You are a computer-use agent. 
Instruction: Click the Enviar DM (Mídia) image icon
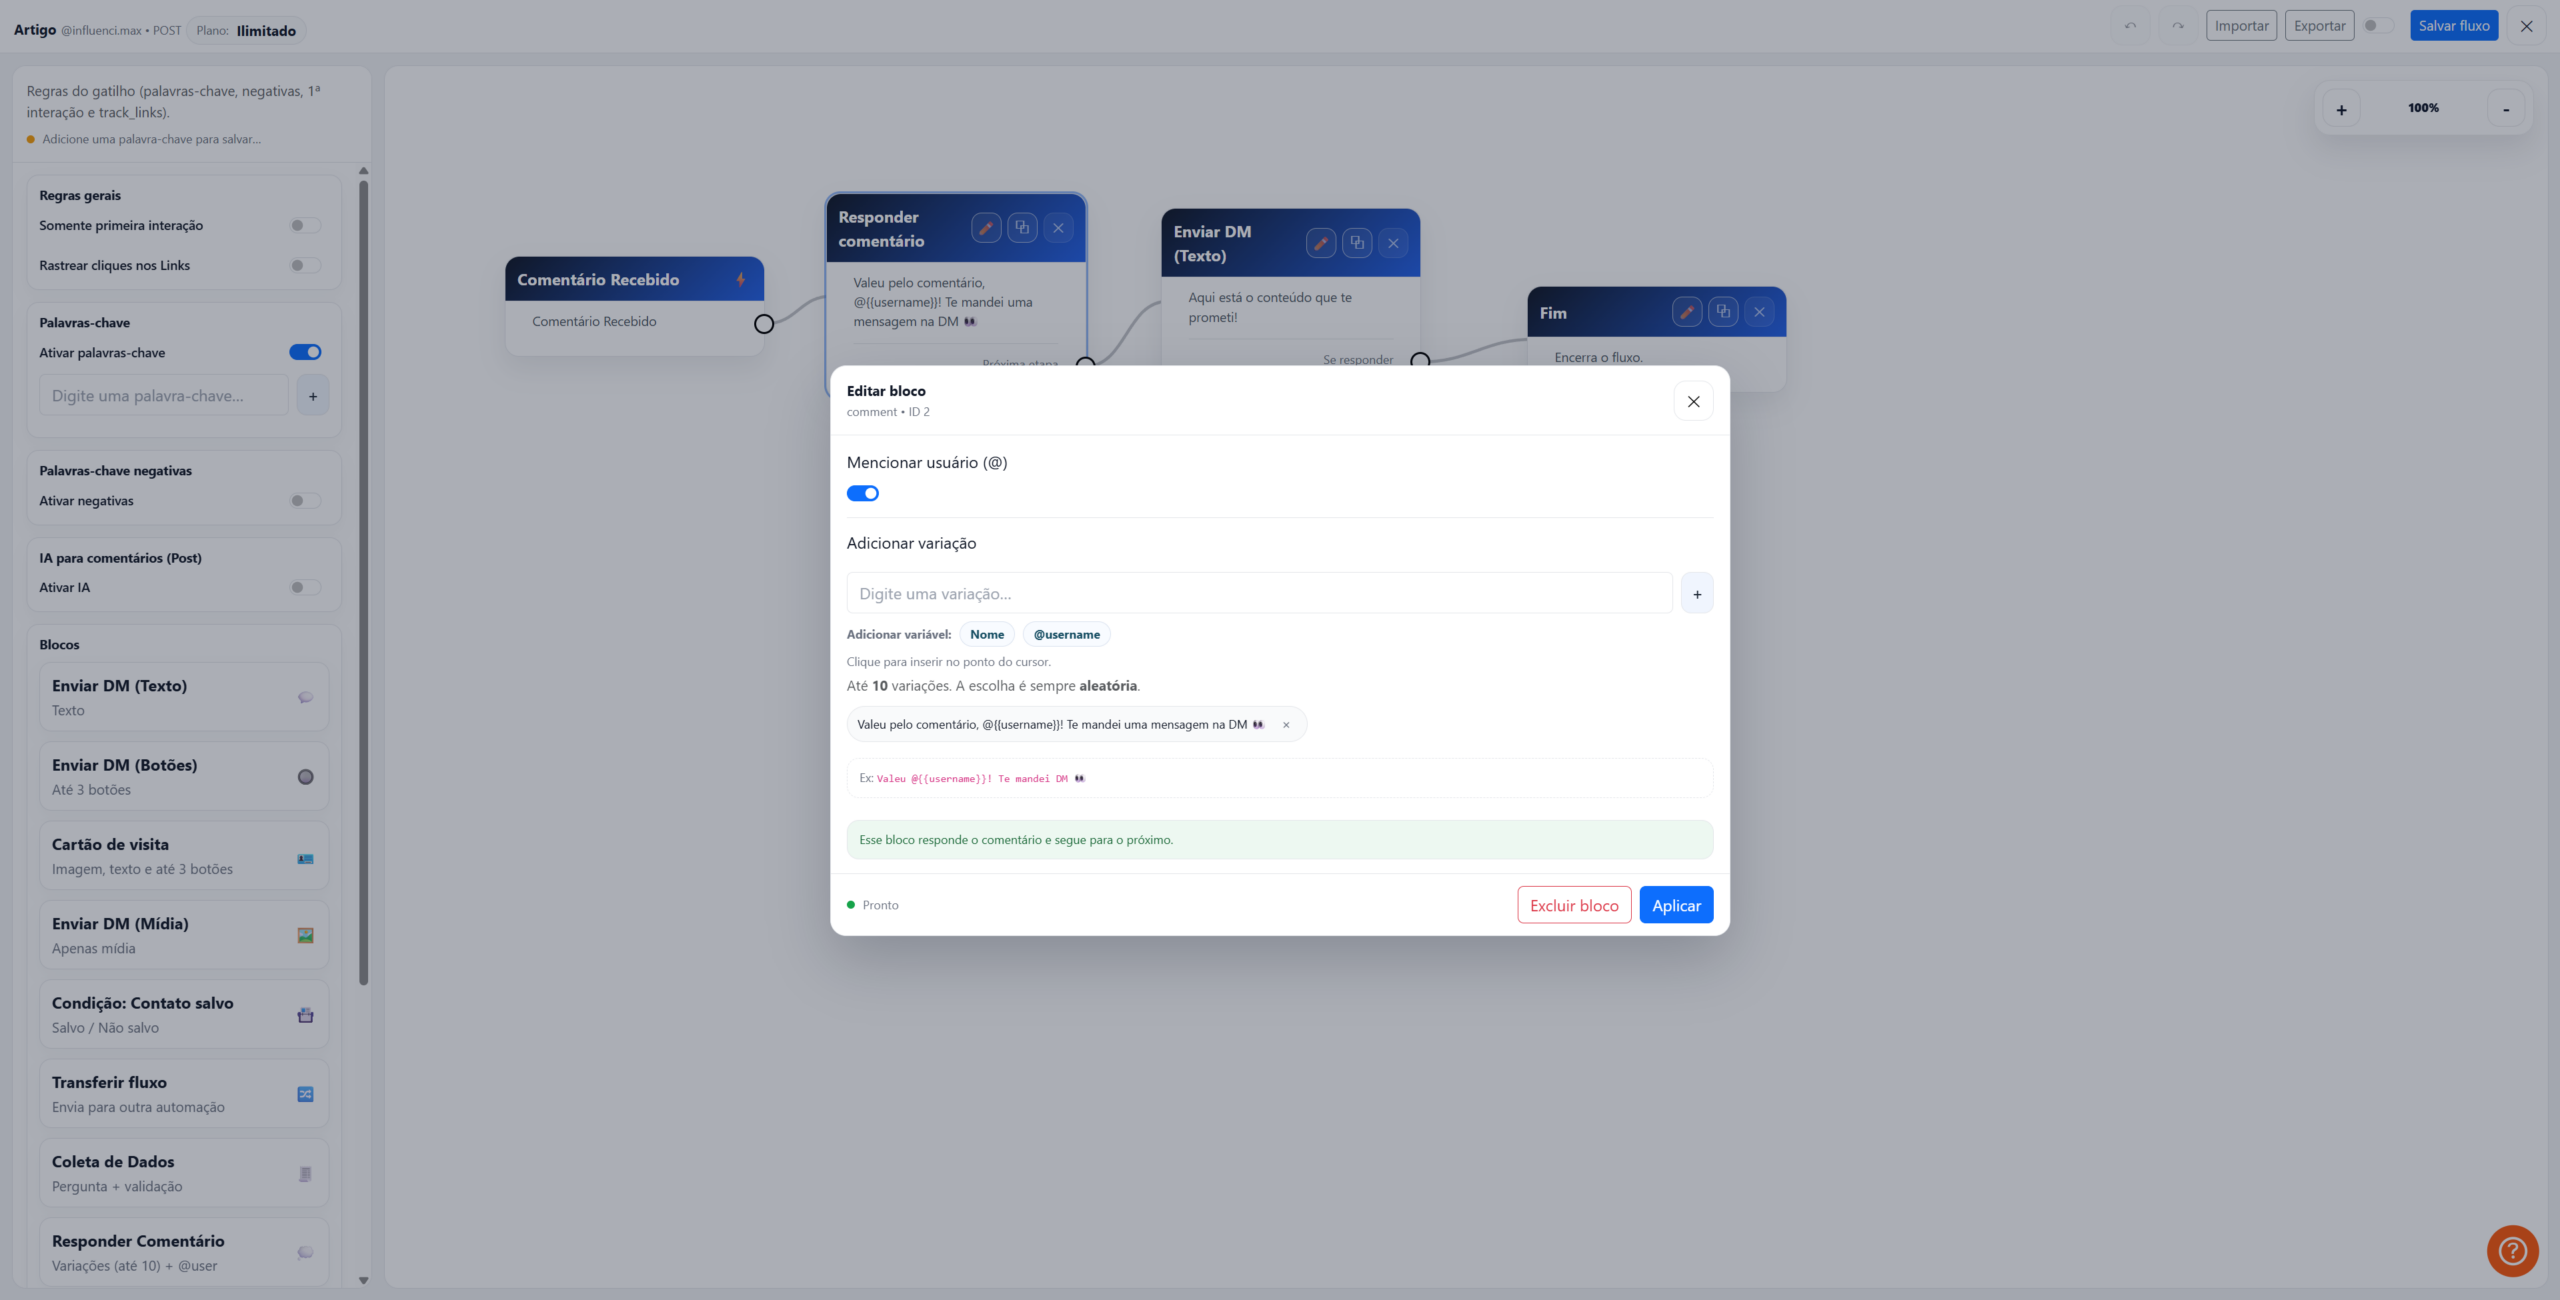click(x=306, y=936)
